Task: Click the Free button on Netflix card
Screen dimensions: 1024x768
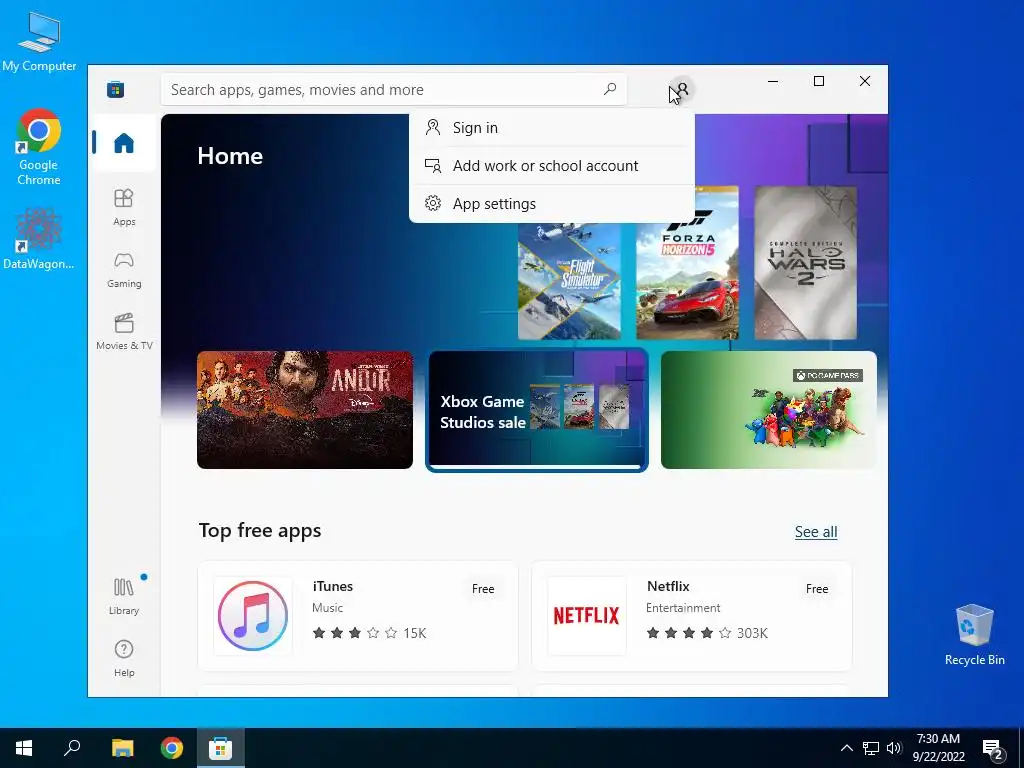Action: click(817, 589)
